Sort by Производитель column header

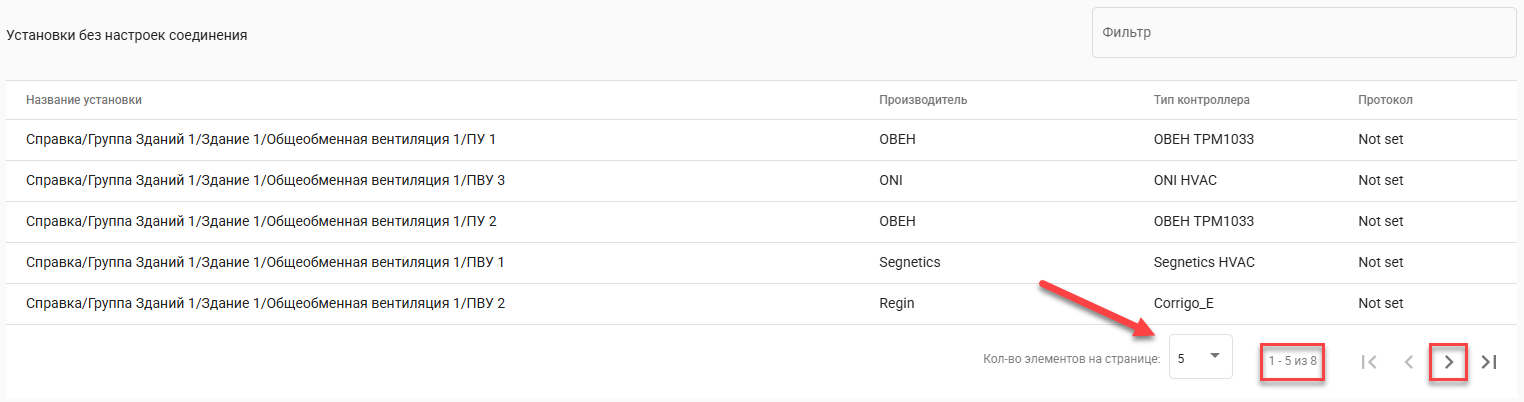point(922,100)
